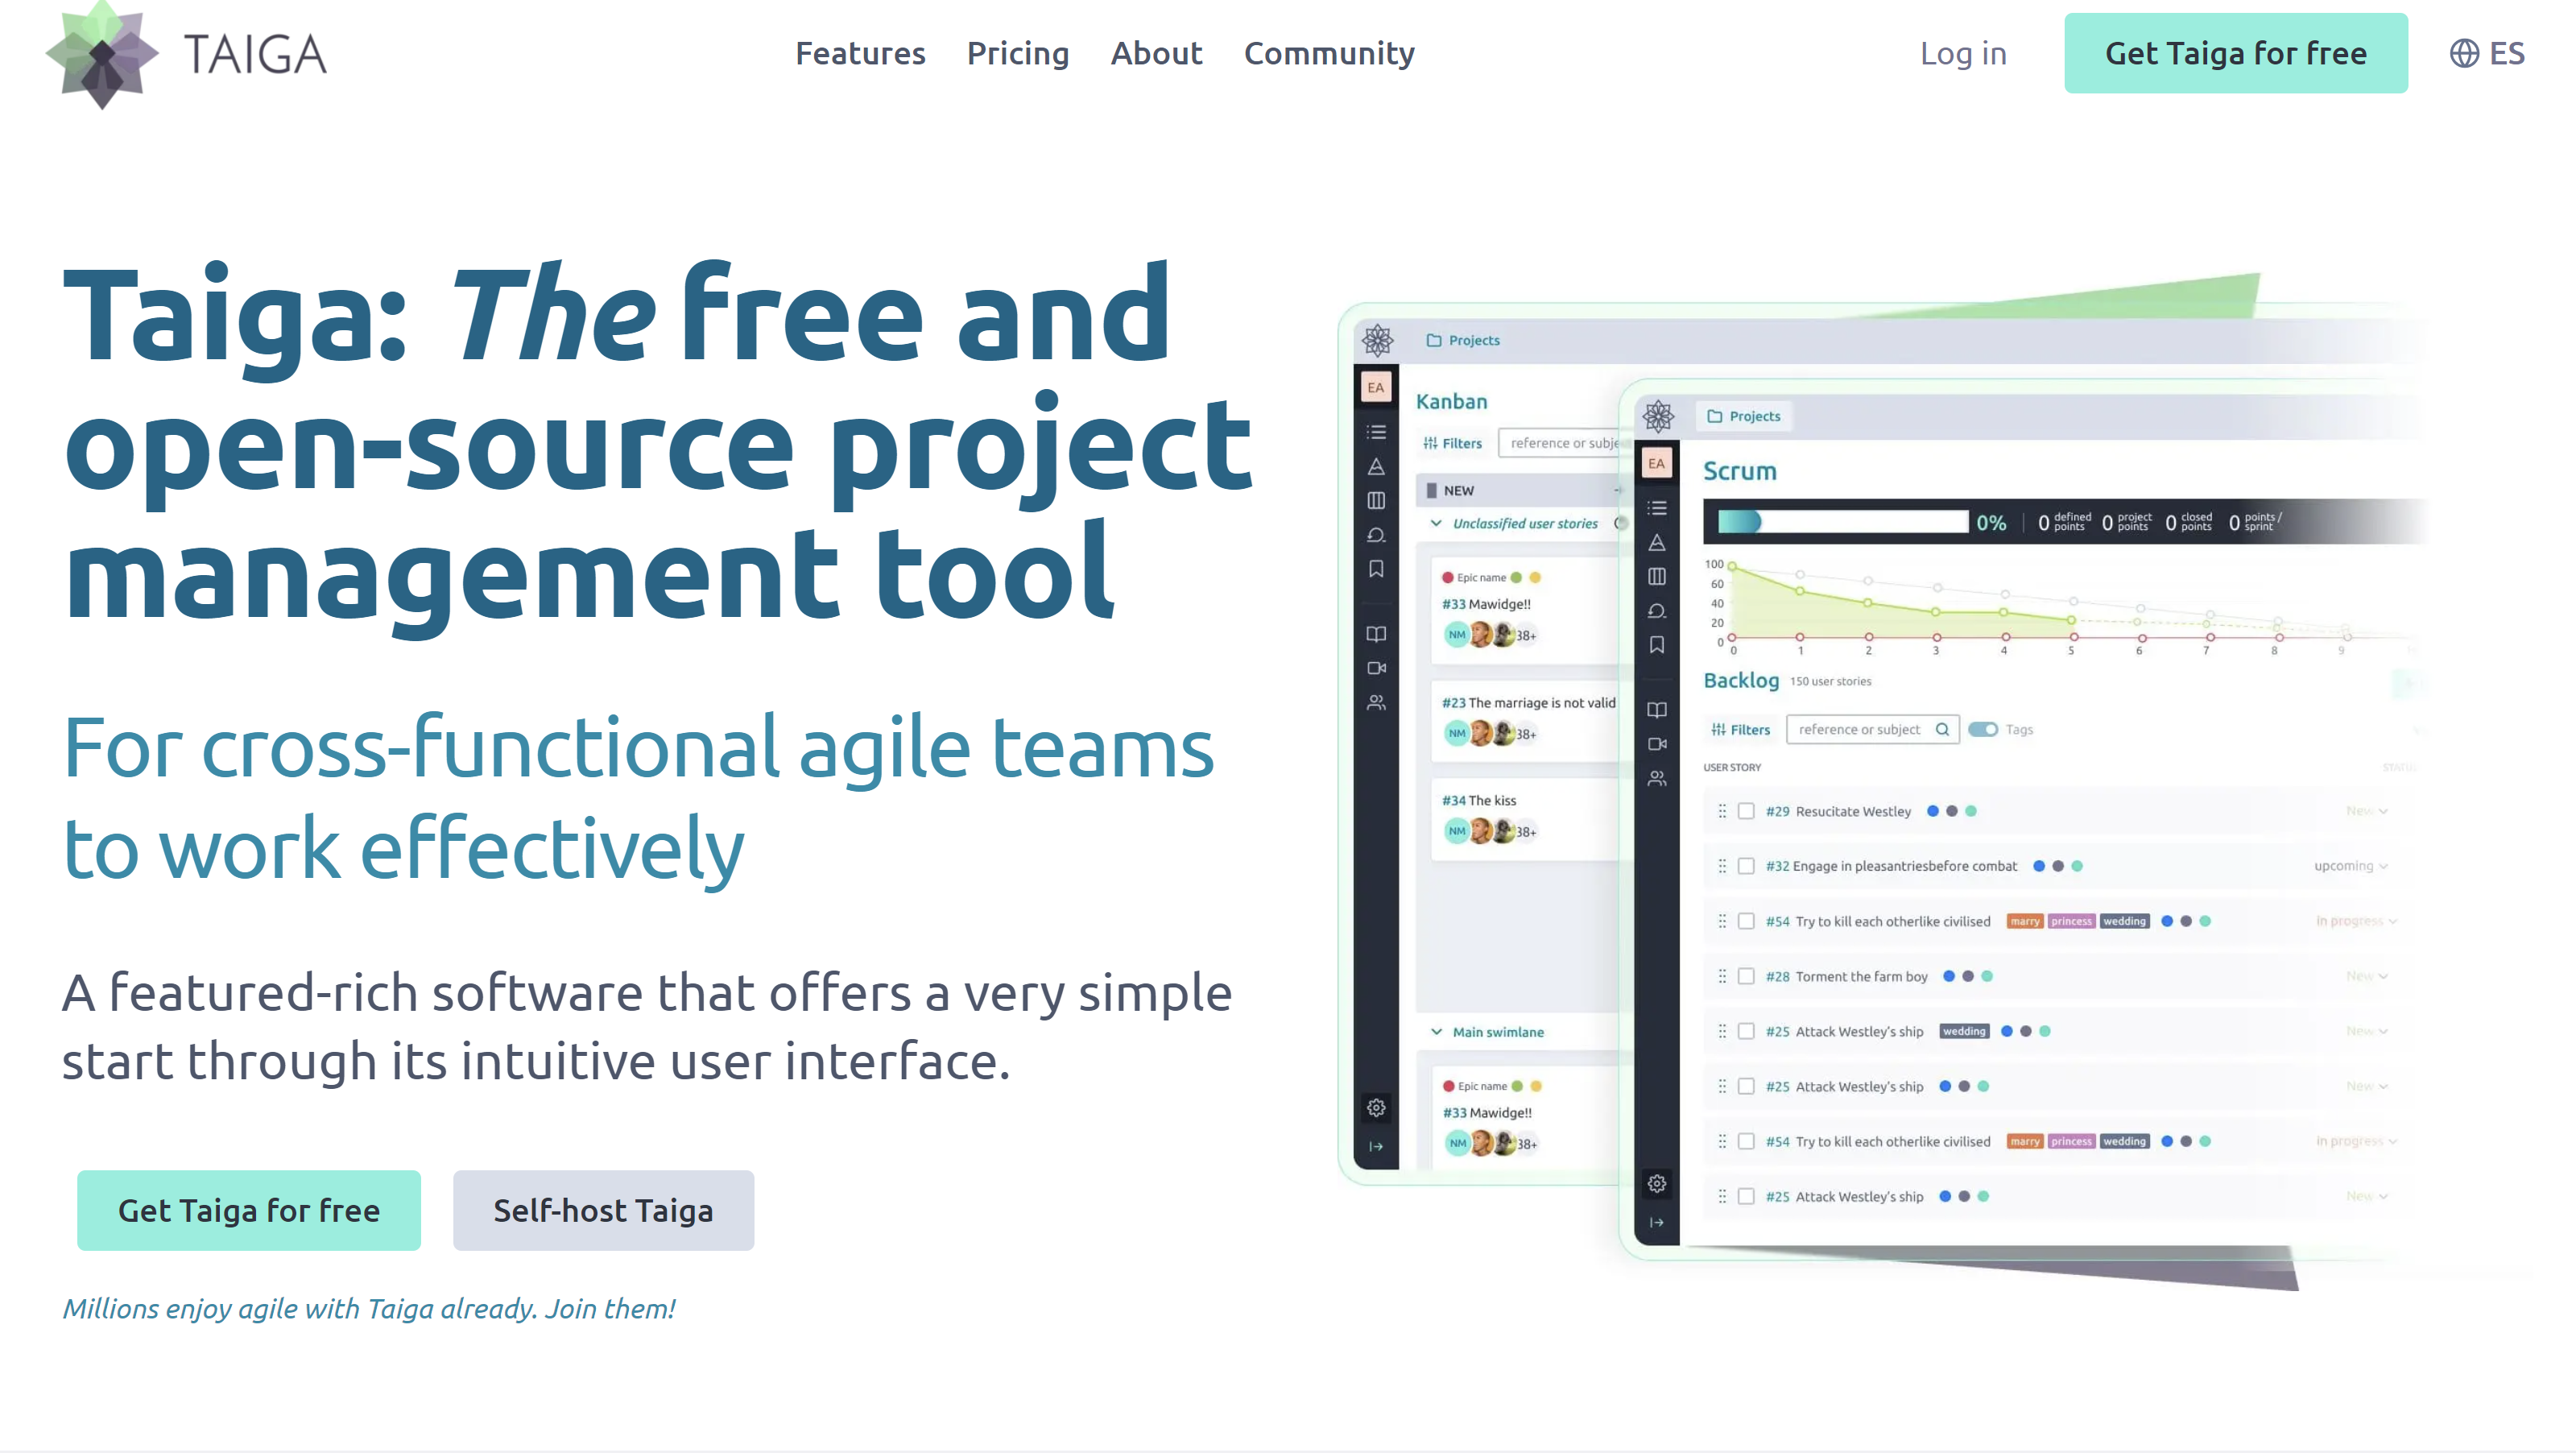Click the Taiga logo icon in the header
Image resolution: width=2576 pixels, height=1453 pixels.
coord(101,55)
